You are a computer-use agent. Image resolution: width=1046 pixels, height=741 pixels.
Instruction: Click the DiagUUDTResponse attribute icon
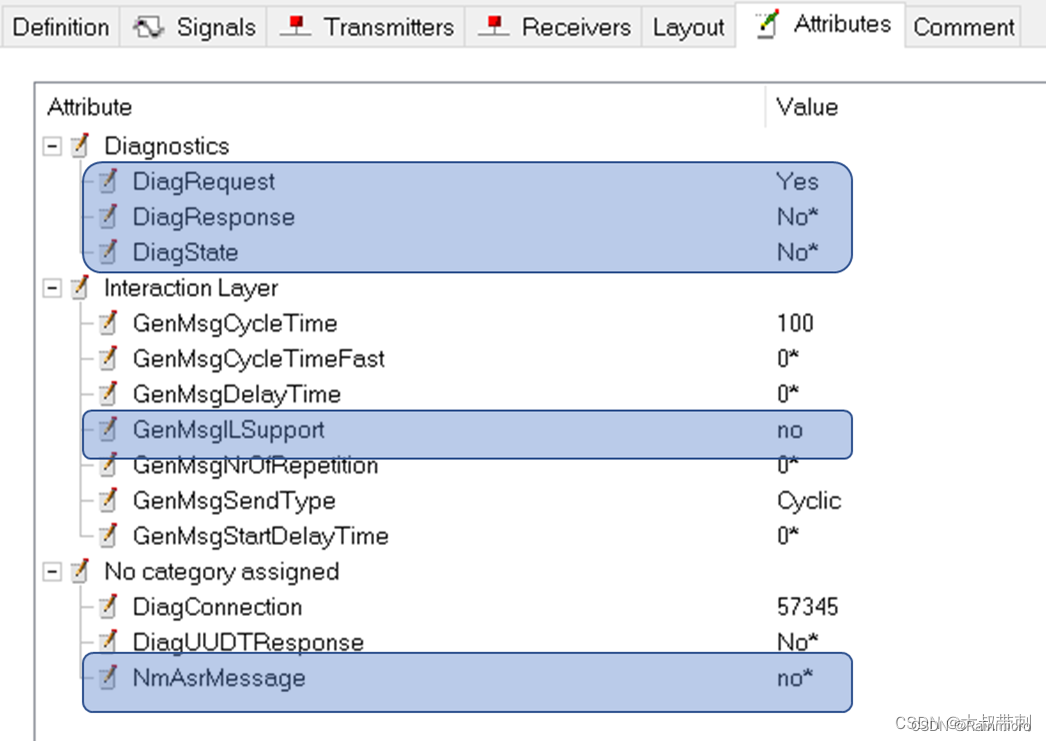108,641
